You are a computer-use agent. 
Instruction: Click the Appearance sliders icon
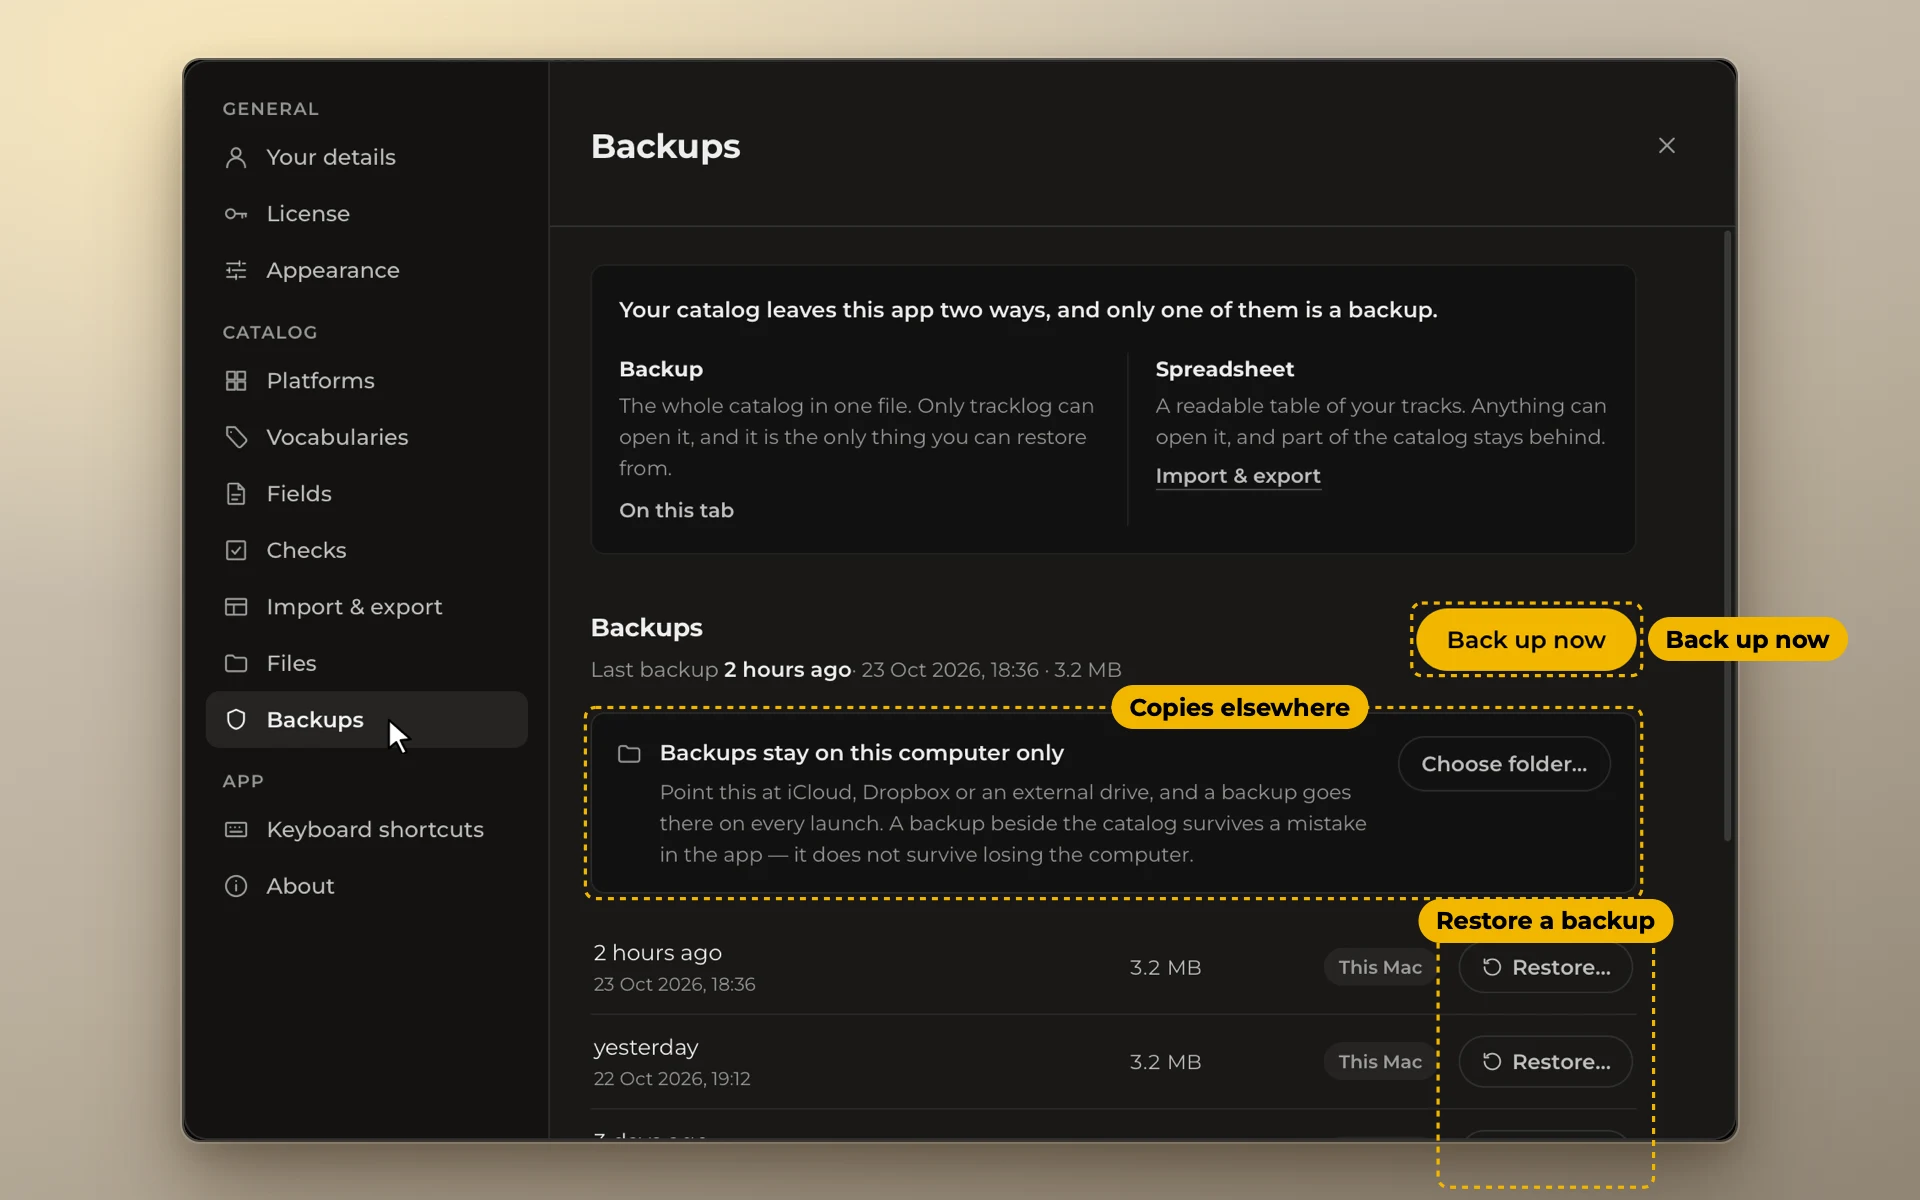tap(236, 270)
